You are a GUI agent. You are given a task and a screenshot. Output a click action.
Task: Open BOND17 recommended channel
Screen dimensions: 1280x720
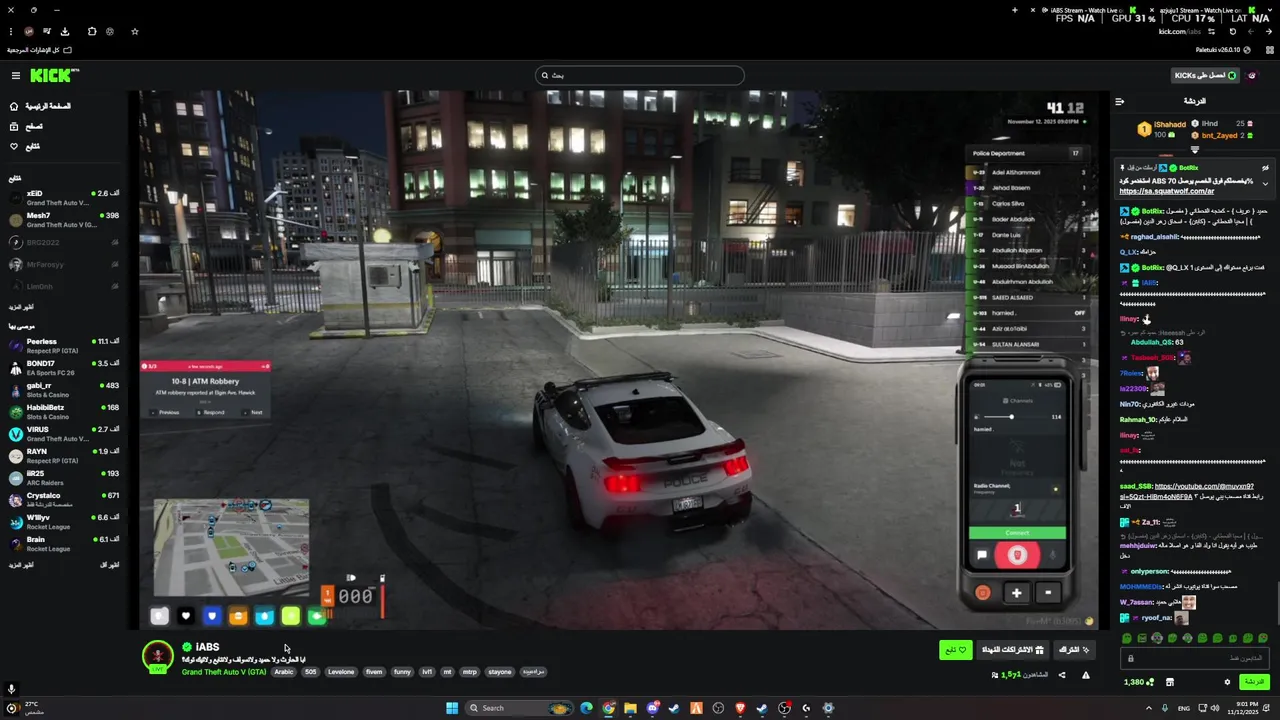tap(64, 367)
